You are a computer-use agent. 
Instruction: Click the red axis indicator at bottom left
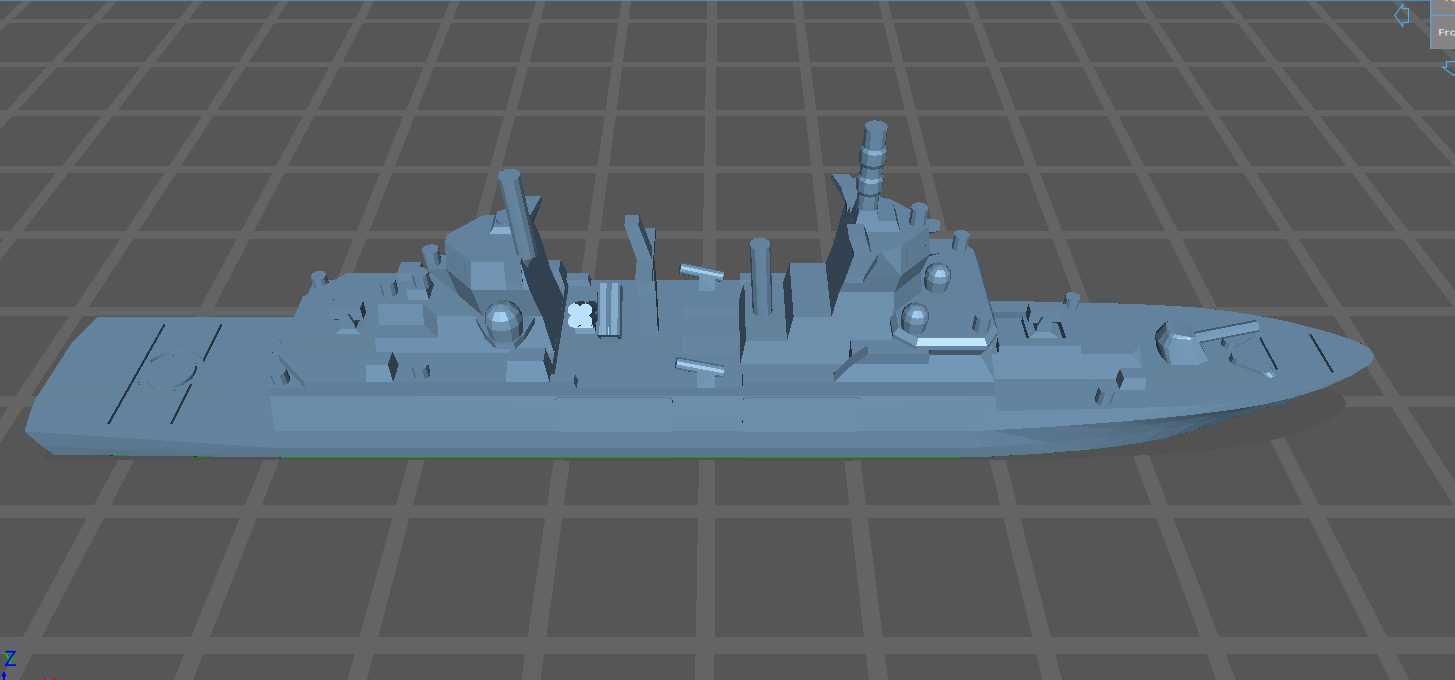click(x=50, y=678)
